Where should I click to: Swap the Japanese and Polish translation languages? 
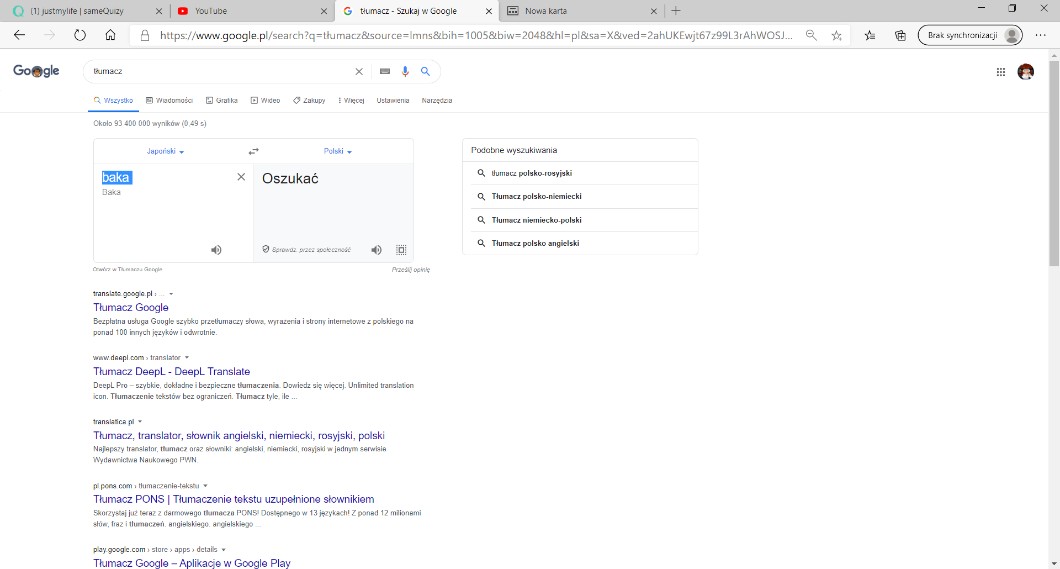[x=254, y=151]
